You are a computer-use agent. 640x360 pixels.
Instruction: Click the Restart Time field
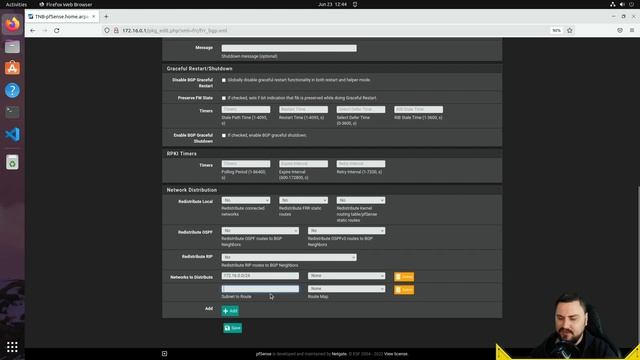[x=303, y=109]
